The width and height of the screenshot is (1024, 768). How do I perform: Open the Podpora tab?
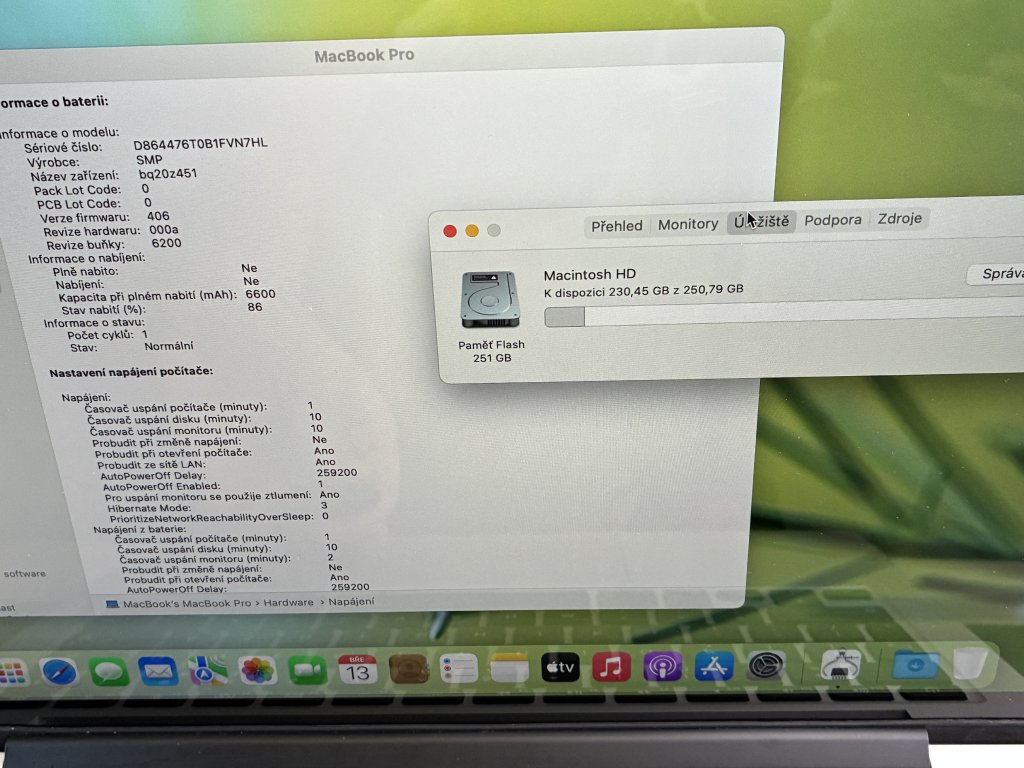point(833,220)
